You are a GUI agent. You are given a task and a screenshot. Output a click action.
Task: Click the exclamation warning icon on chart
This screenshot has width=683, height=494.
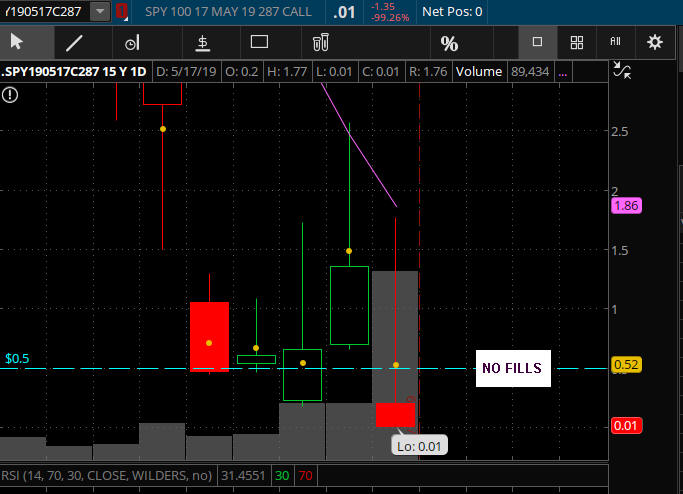click(10, 95)
